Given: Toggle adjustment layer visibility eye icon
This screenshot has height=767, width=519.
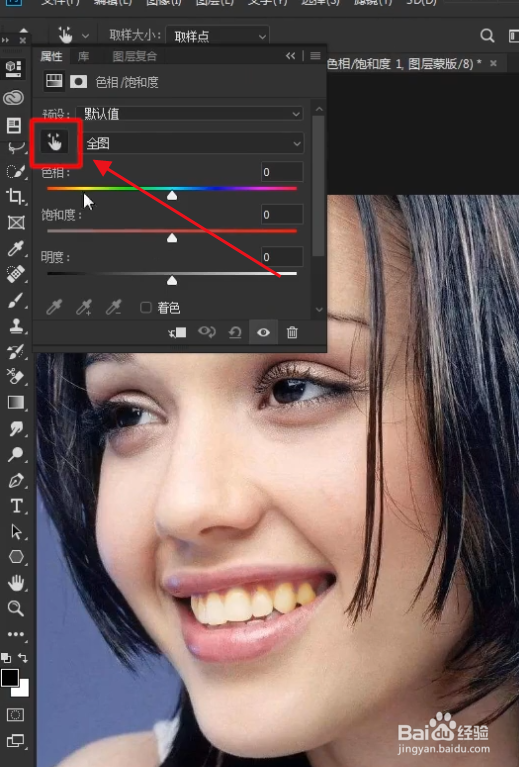Looking at the screenshot, I should pyautogui.click(x=263, y=333).
